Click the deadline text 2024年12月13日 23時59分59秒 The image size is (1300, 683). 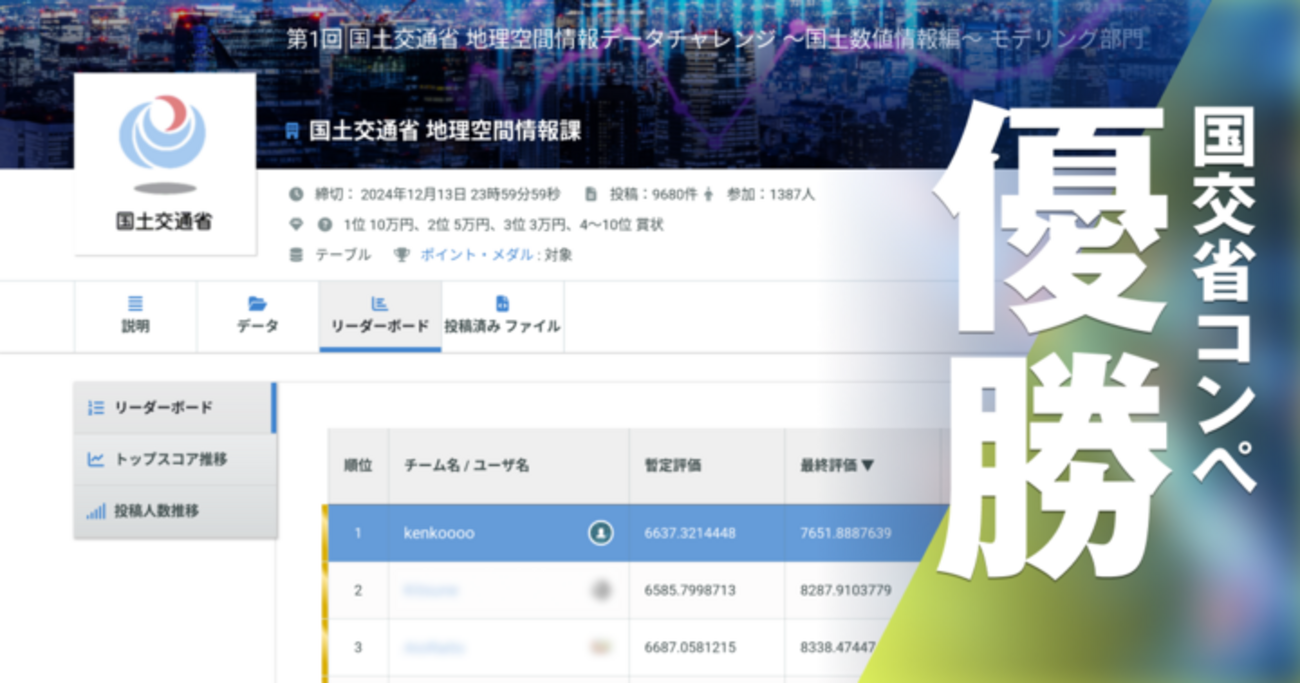(x=460, y=194)
